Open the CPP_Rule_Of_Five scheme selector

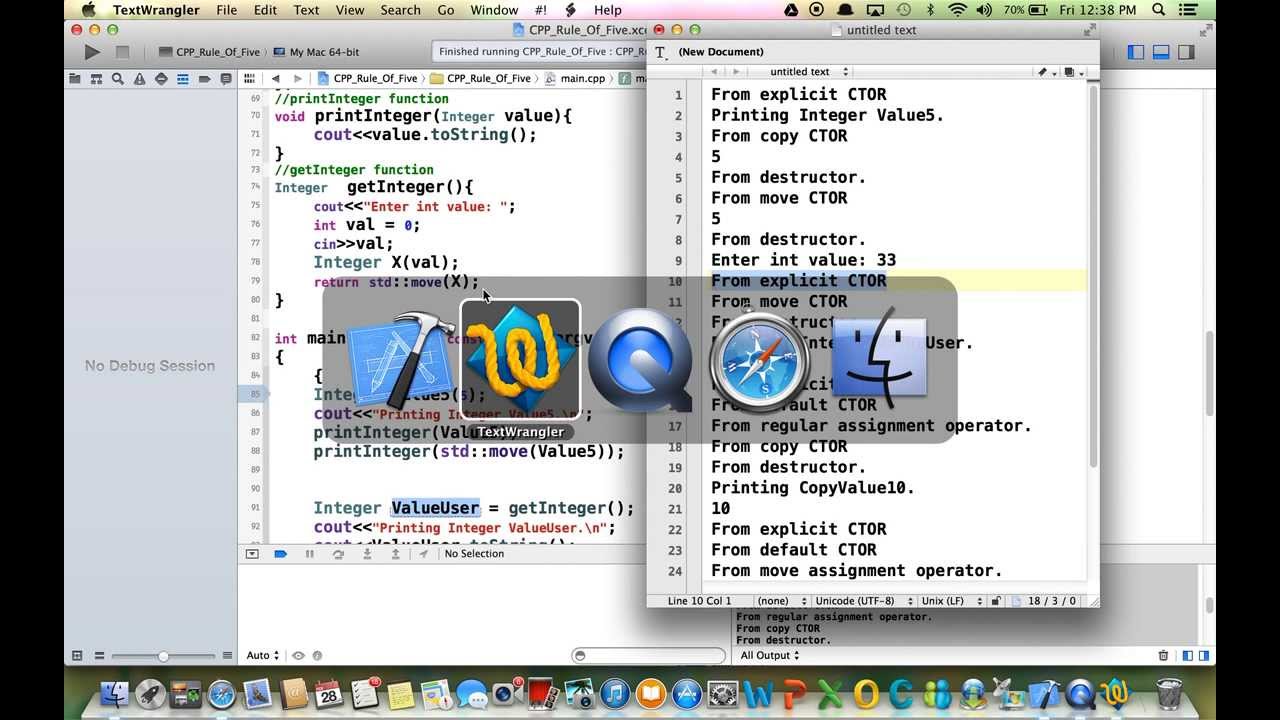tap(212, 52)
